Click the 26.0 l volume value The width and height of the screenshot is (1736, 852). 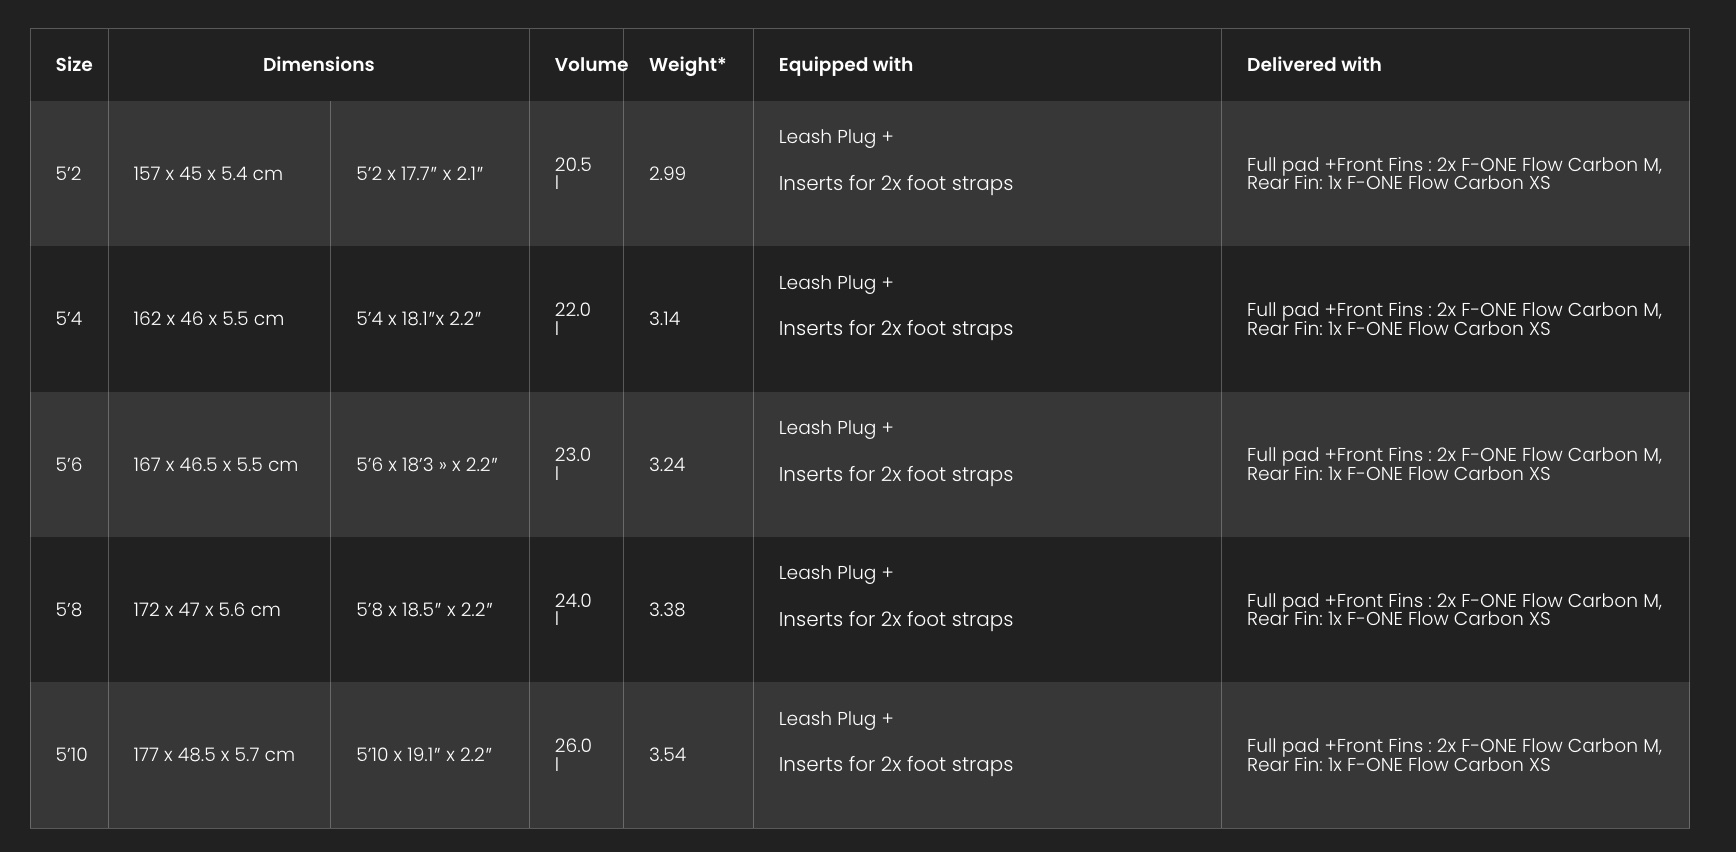point(573,754)
